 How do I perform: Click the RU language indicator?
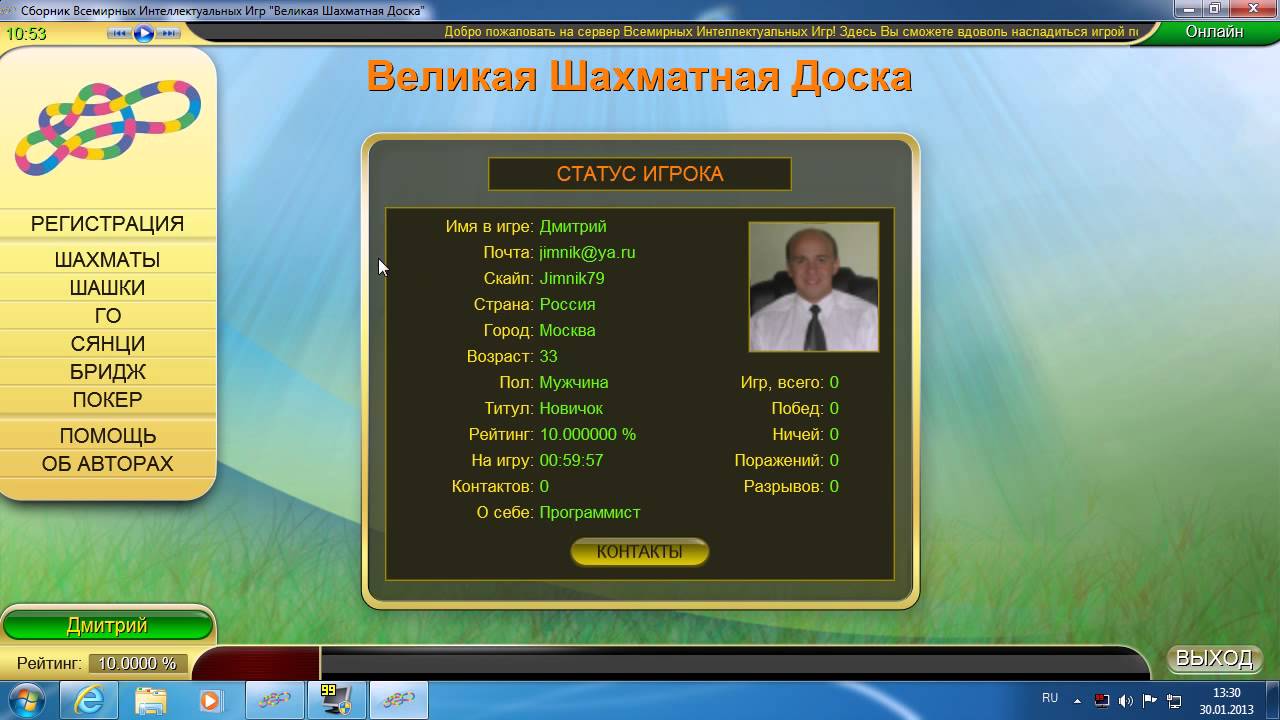point(1050,698)
